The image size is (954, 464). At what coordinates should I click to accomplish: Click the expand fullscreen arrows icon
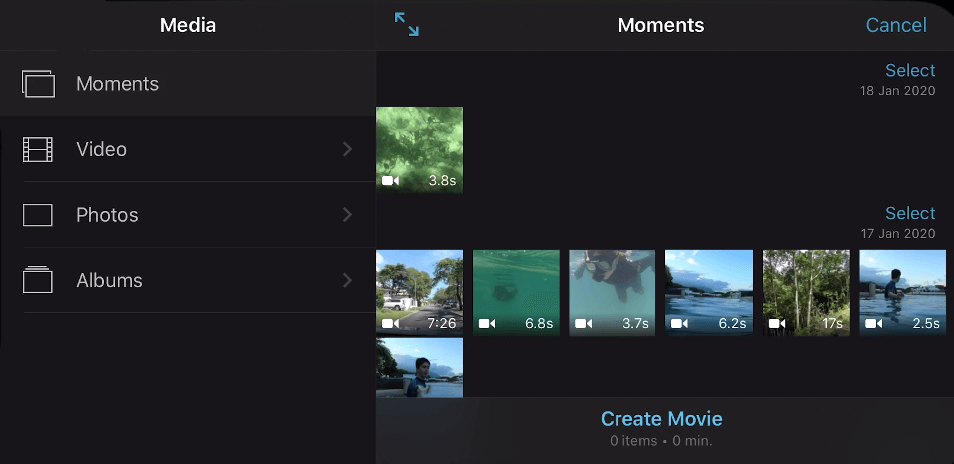click(407, 25)
